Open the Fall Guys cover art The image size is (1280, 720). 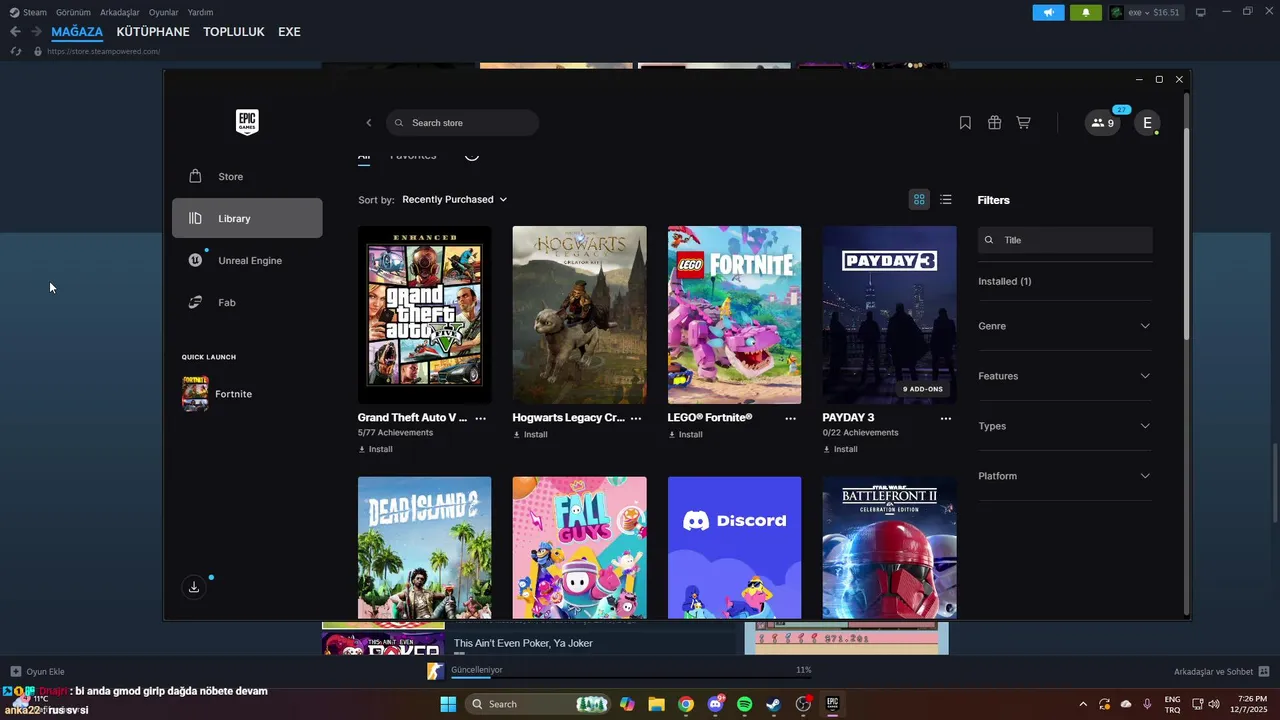pos(579,547)
